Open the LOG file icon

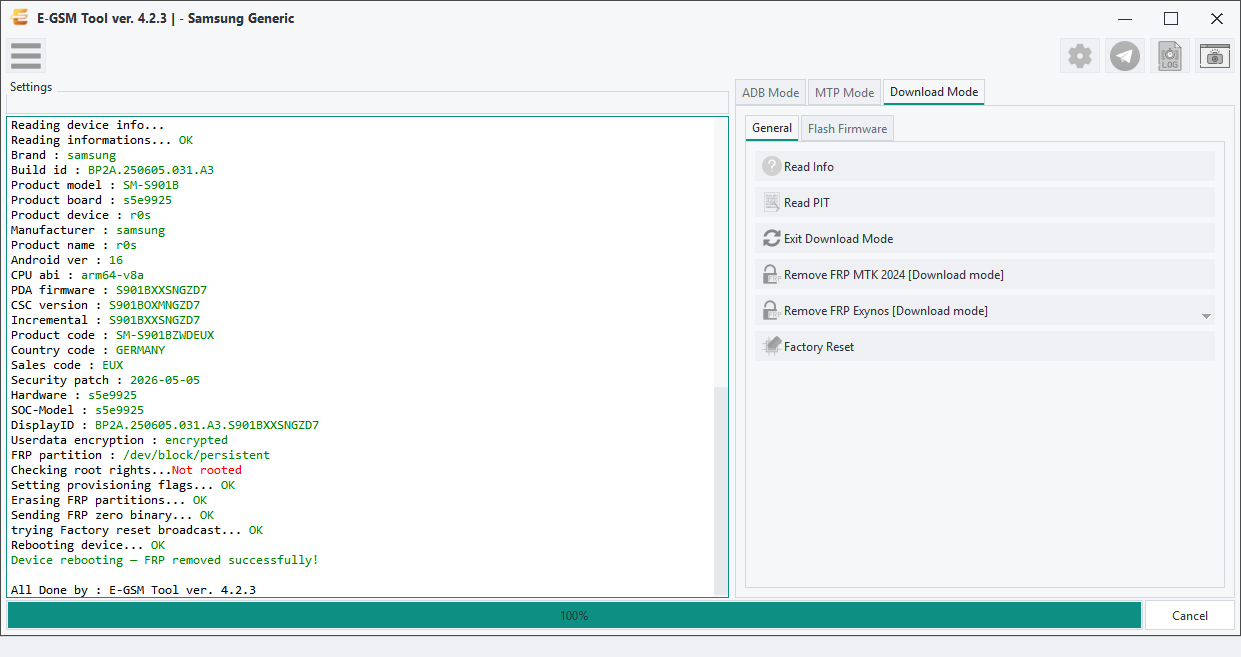pos(1170,56)
